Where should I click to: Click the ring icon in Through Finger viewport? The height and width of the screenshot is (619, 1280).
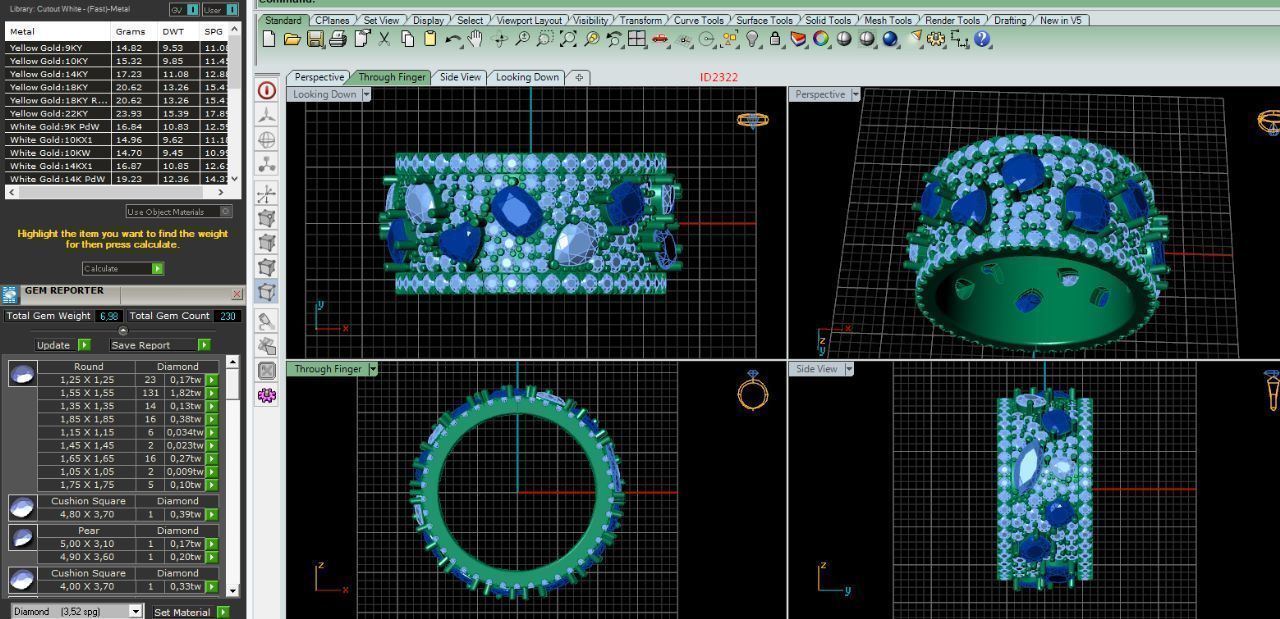point(752,390)
